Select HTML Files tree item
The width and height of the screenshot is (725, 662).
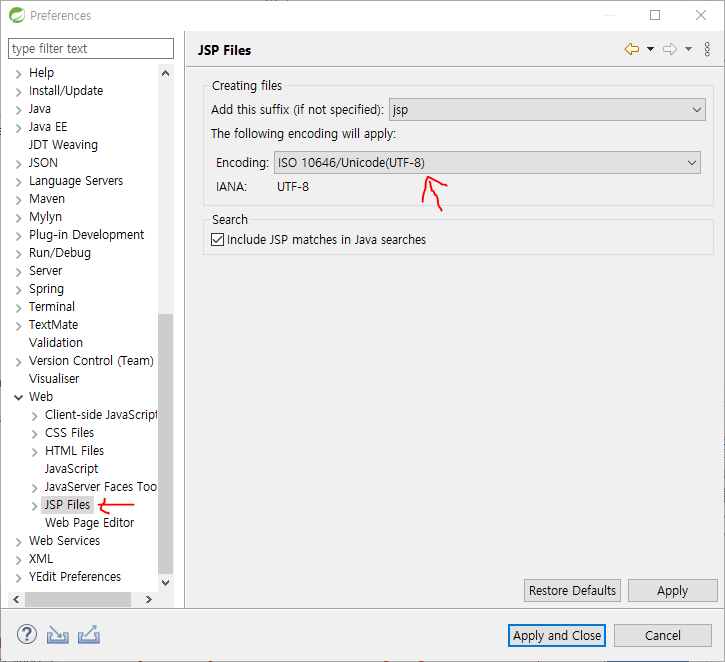(x=74, y=451)
